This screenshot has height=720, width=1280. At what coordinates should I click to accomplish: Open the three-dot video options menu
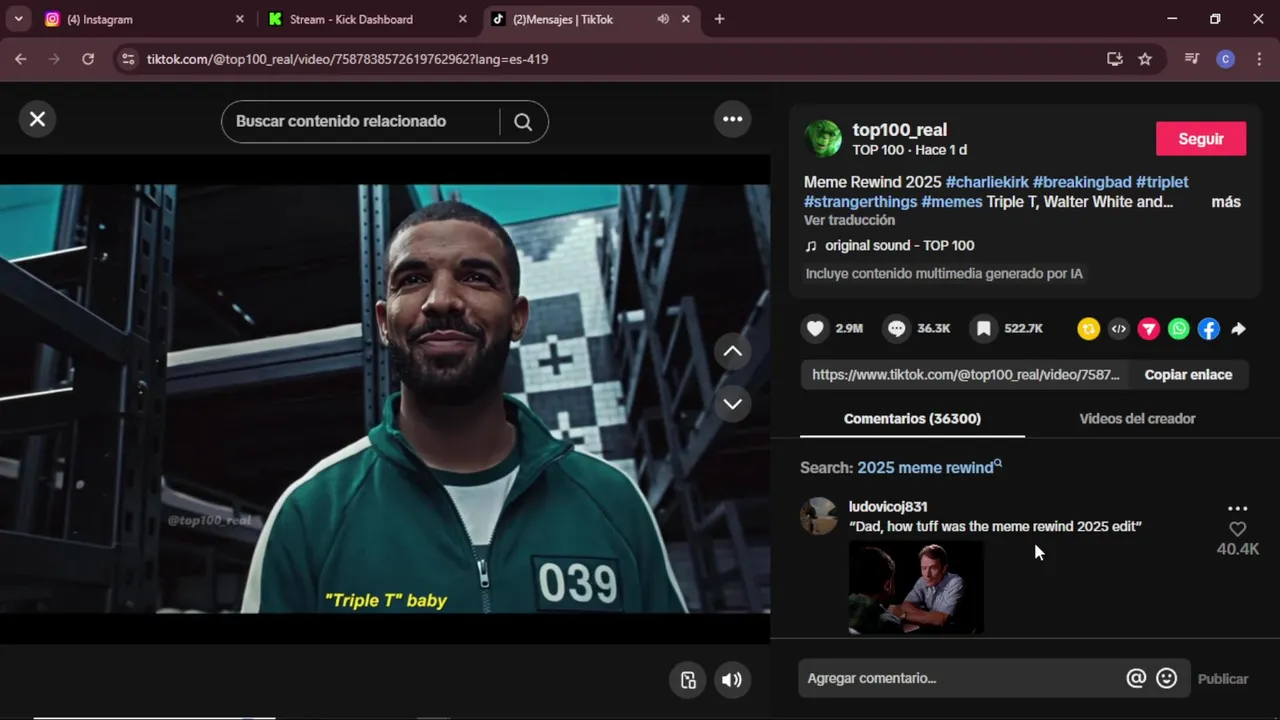733,119
